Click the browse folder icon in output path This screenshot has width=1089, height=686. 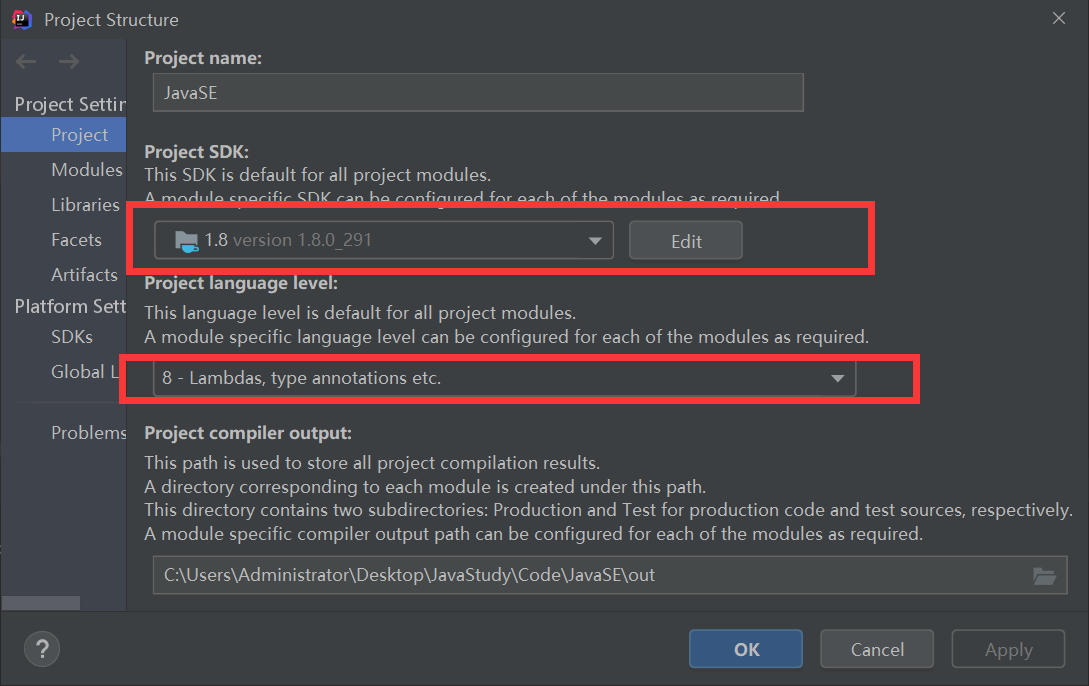point(1044,575)
